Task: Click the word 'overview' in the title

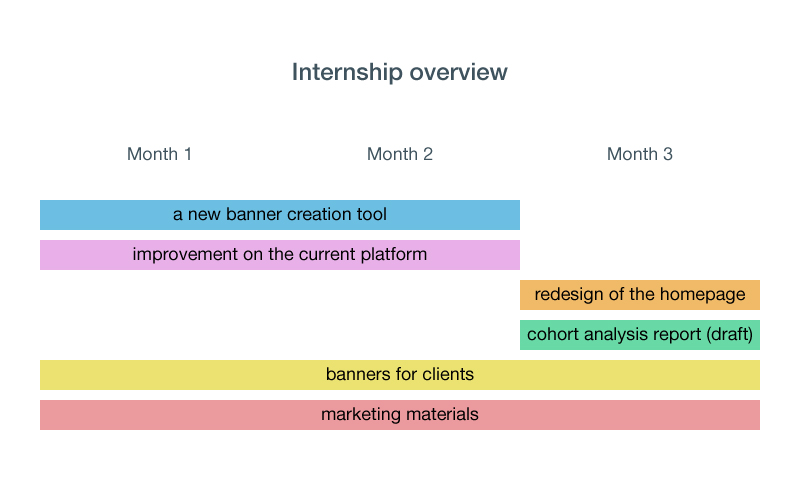Action: [x=458, y=72]
